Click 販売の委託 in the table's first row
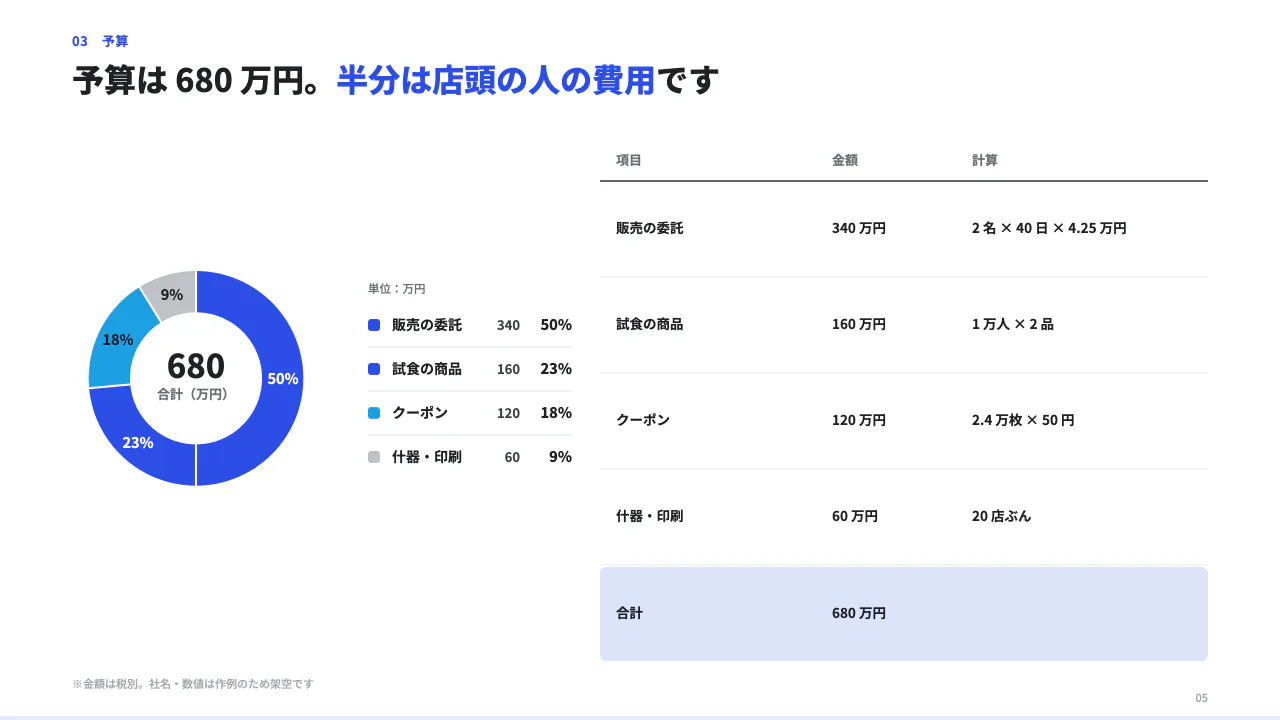Screen dimensions: 1280x720 click(650, 228)
